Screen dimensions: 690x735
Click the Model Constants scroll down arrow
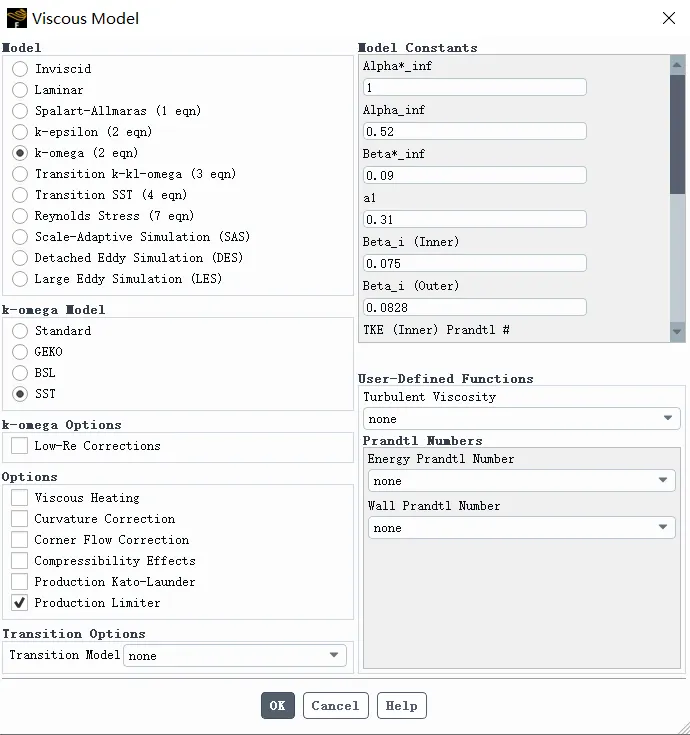tap(677, 331)
